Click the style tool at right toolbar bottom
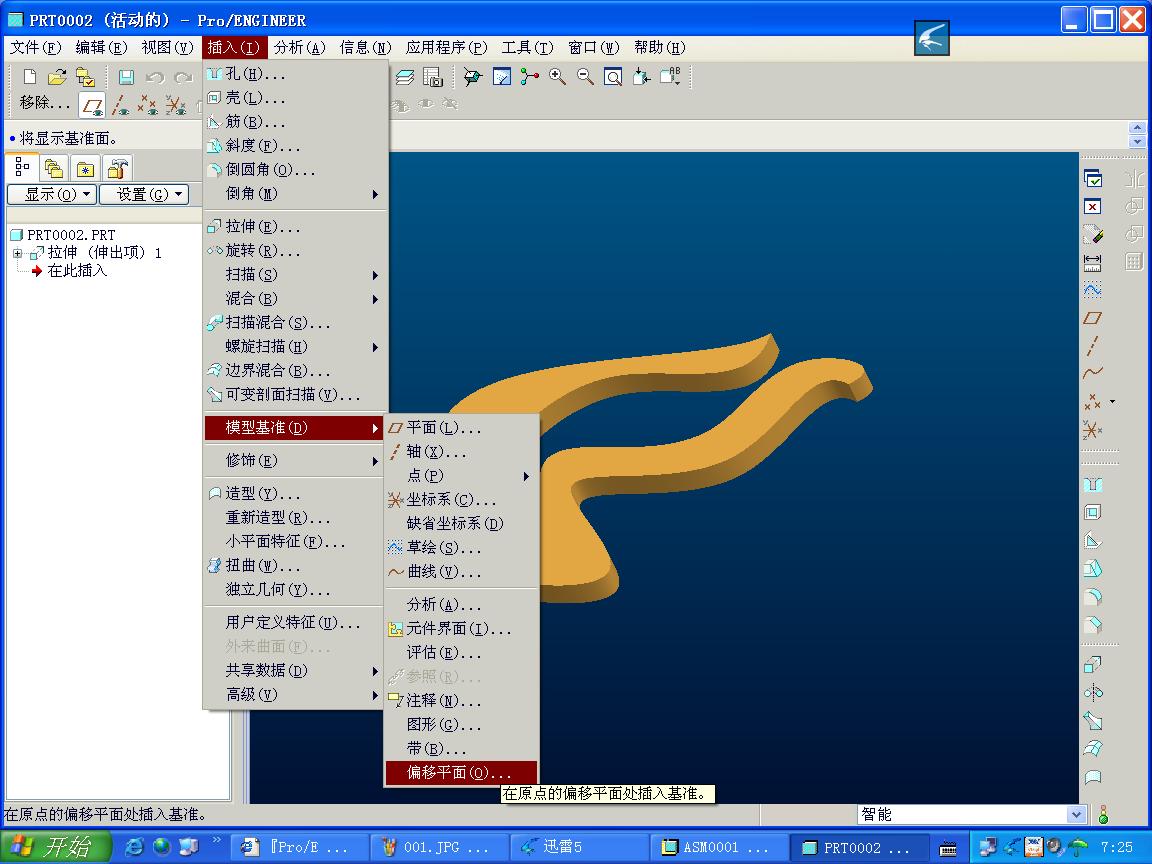Viewport: 1152px width, 864px height. tap(1092, 777)
